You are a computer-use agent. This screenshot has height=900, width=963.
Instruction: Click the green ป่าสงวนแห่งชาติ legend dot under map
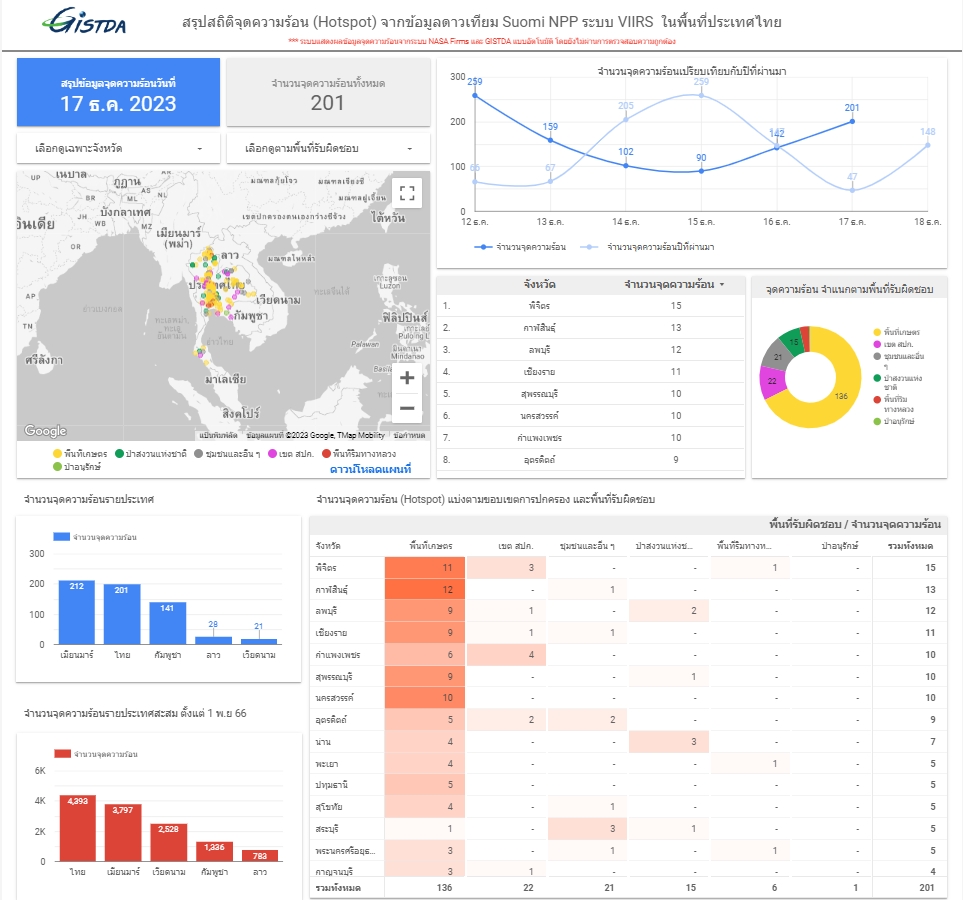coord(119,454)
